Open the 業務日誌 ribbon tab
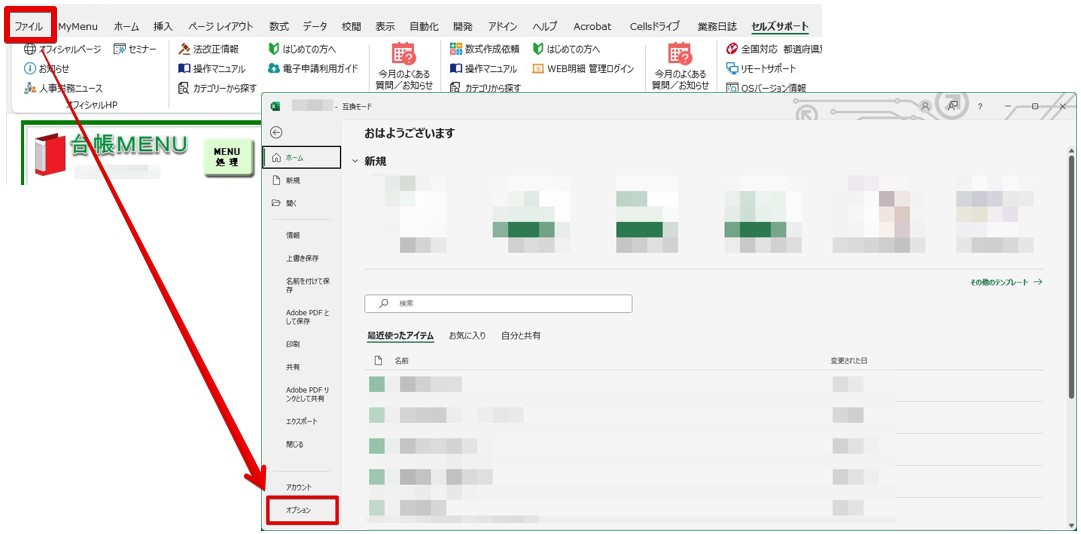1081x534 pixels. point(717,27)
